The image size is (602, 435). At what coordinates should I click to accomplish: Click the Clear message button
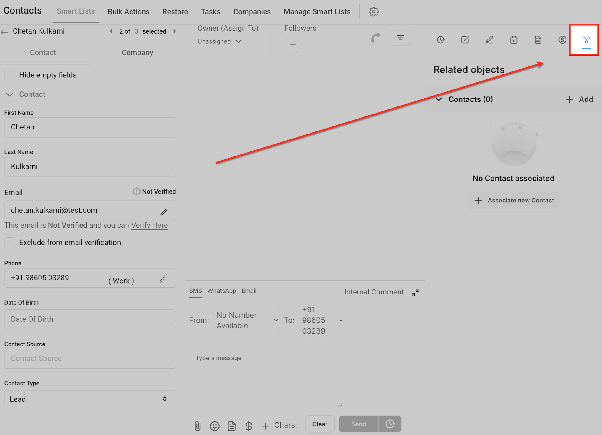[x=320, y=424]
